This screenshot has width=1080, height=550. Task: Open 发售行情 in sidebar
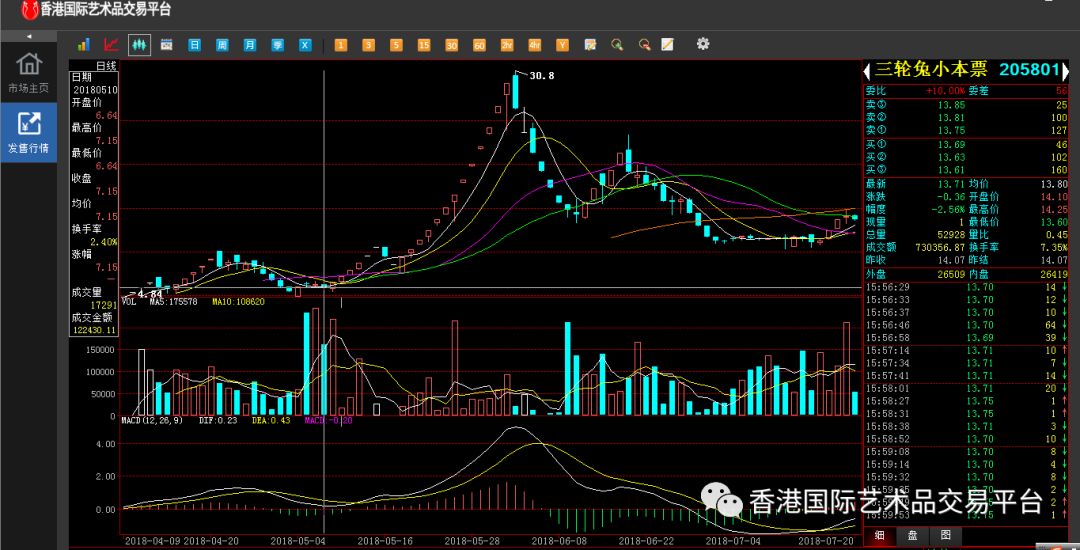28,132
